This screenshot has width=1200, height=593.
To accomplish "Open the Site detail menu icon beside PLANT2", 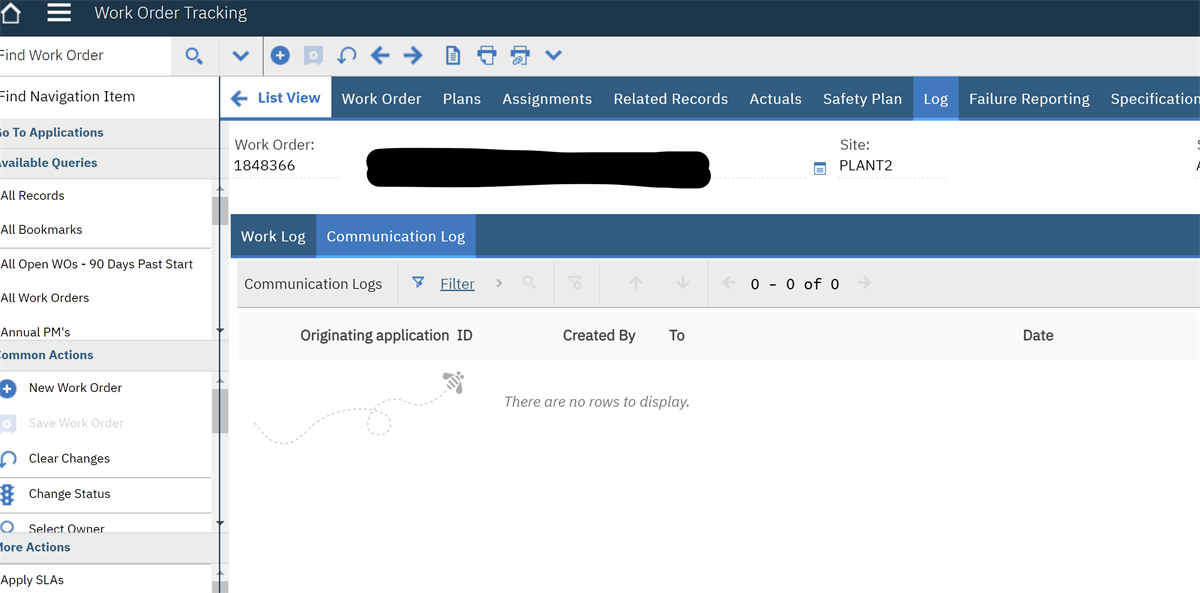I will (822, 165).
